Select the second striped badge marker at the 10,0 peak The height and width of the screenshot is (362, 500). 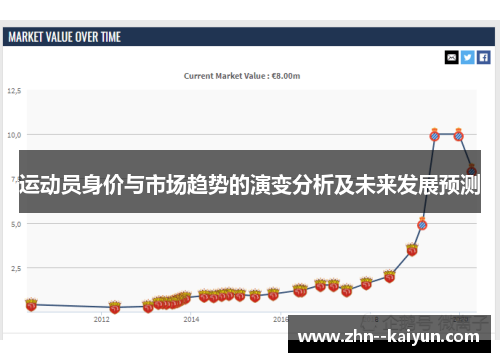tap(459, 135)
